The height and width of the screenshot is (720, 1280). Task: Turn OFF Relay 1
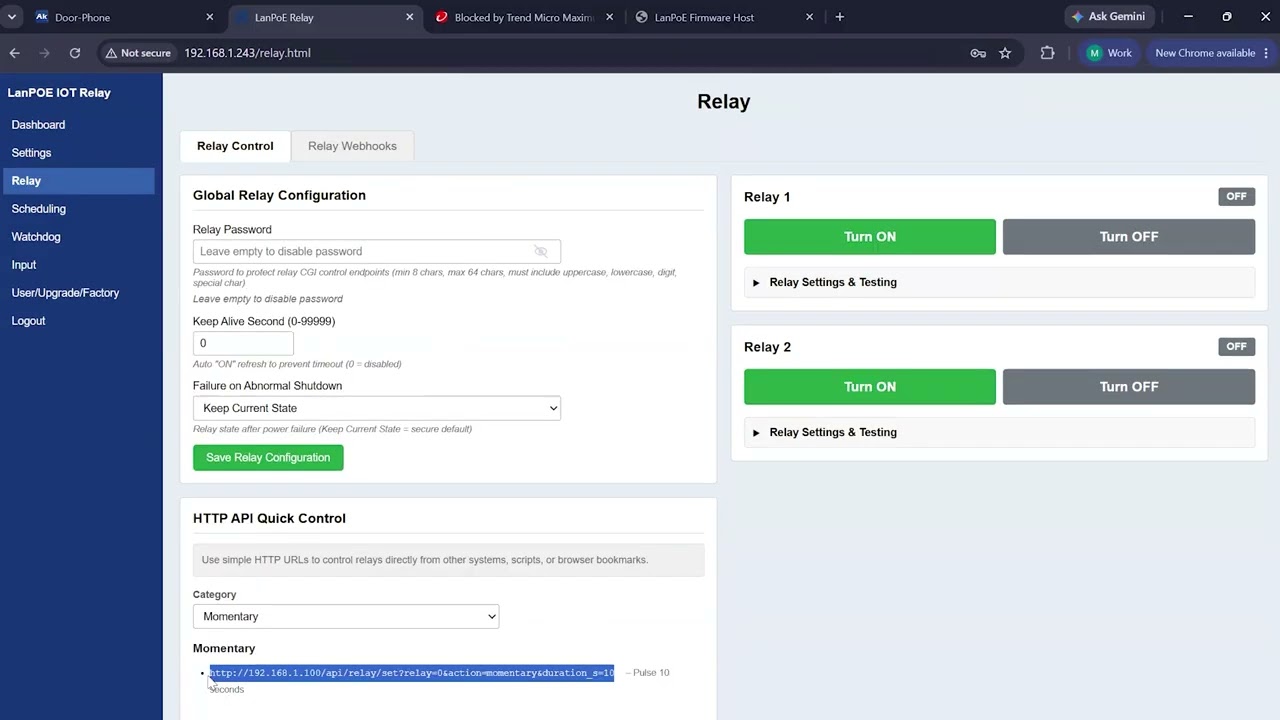[1129, 237]
